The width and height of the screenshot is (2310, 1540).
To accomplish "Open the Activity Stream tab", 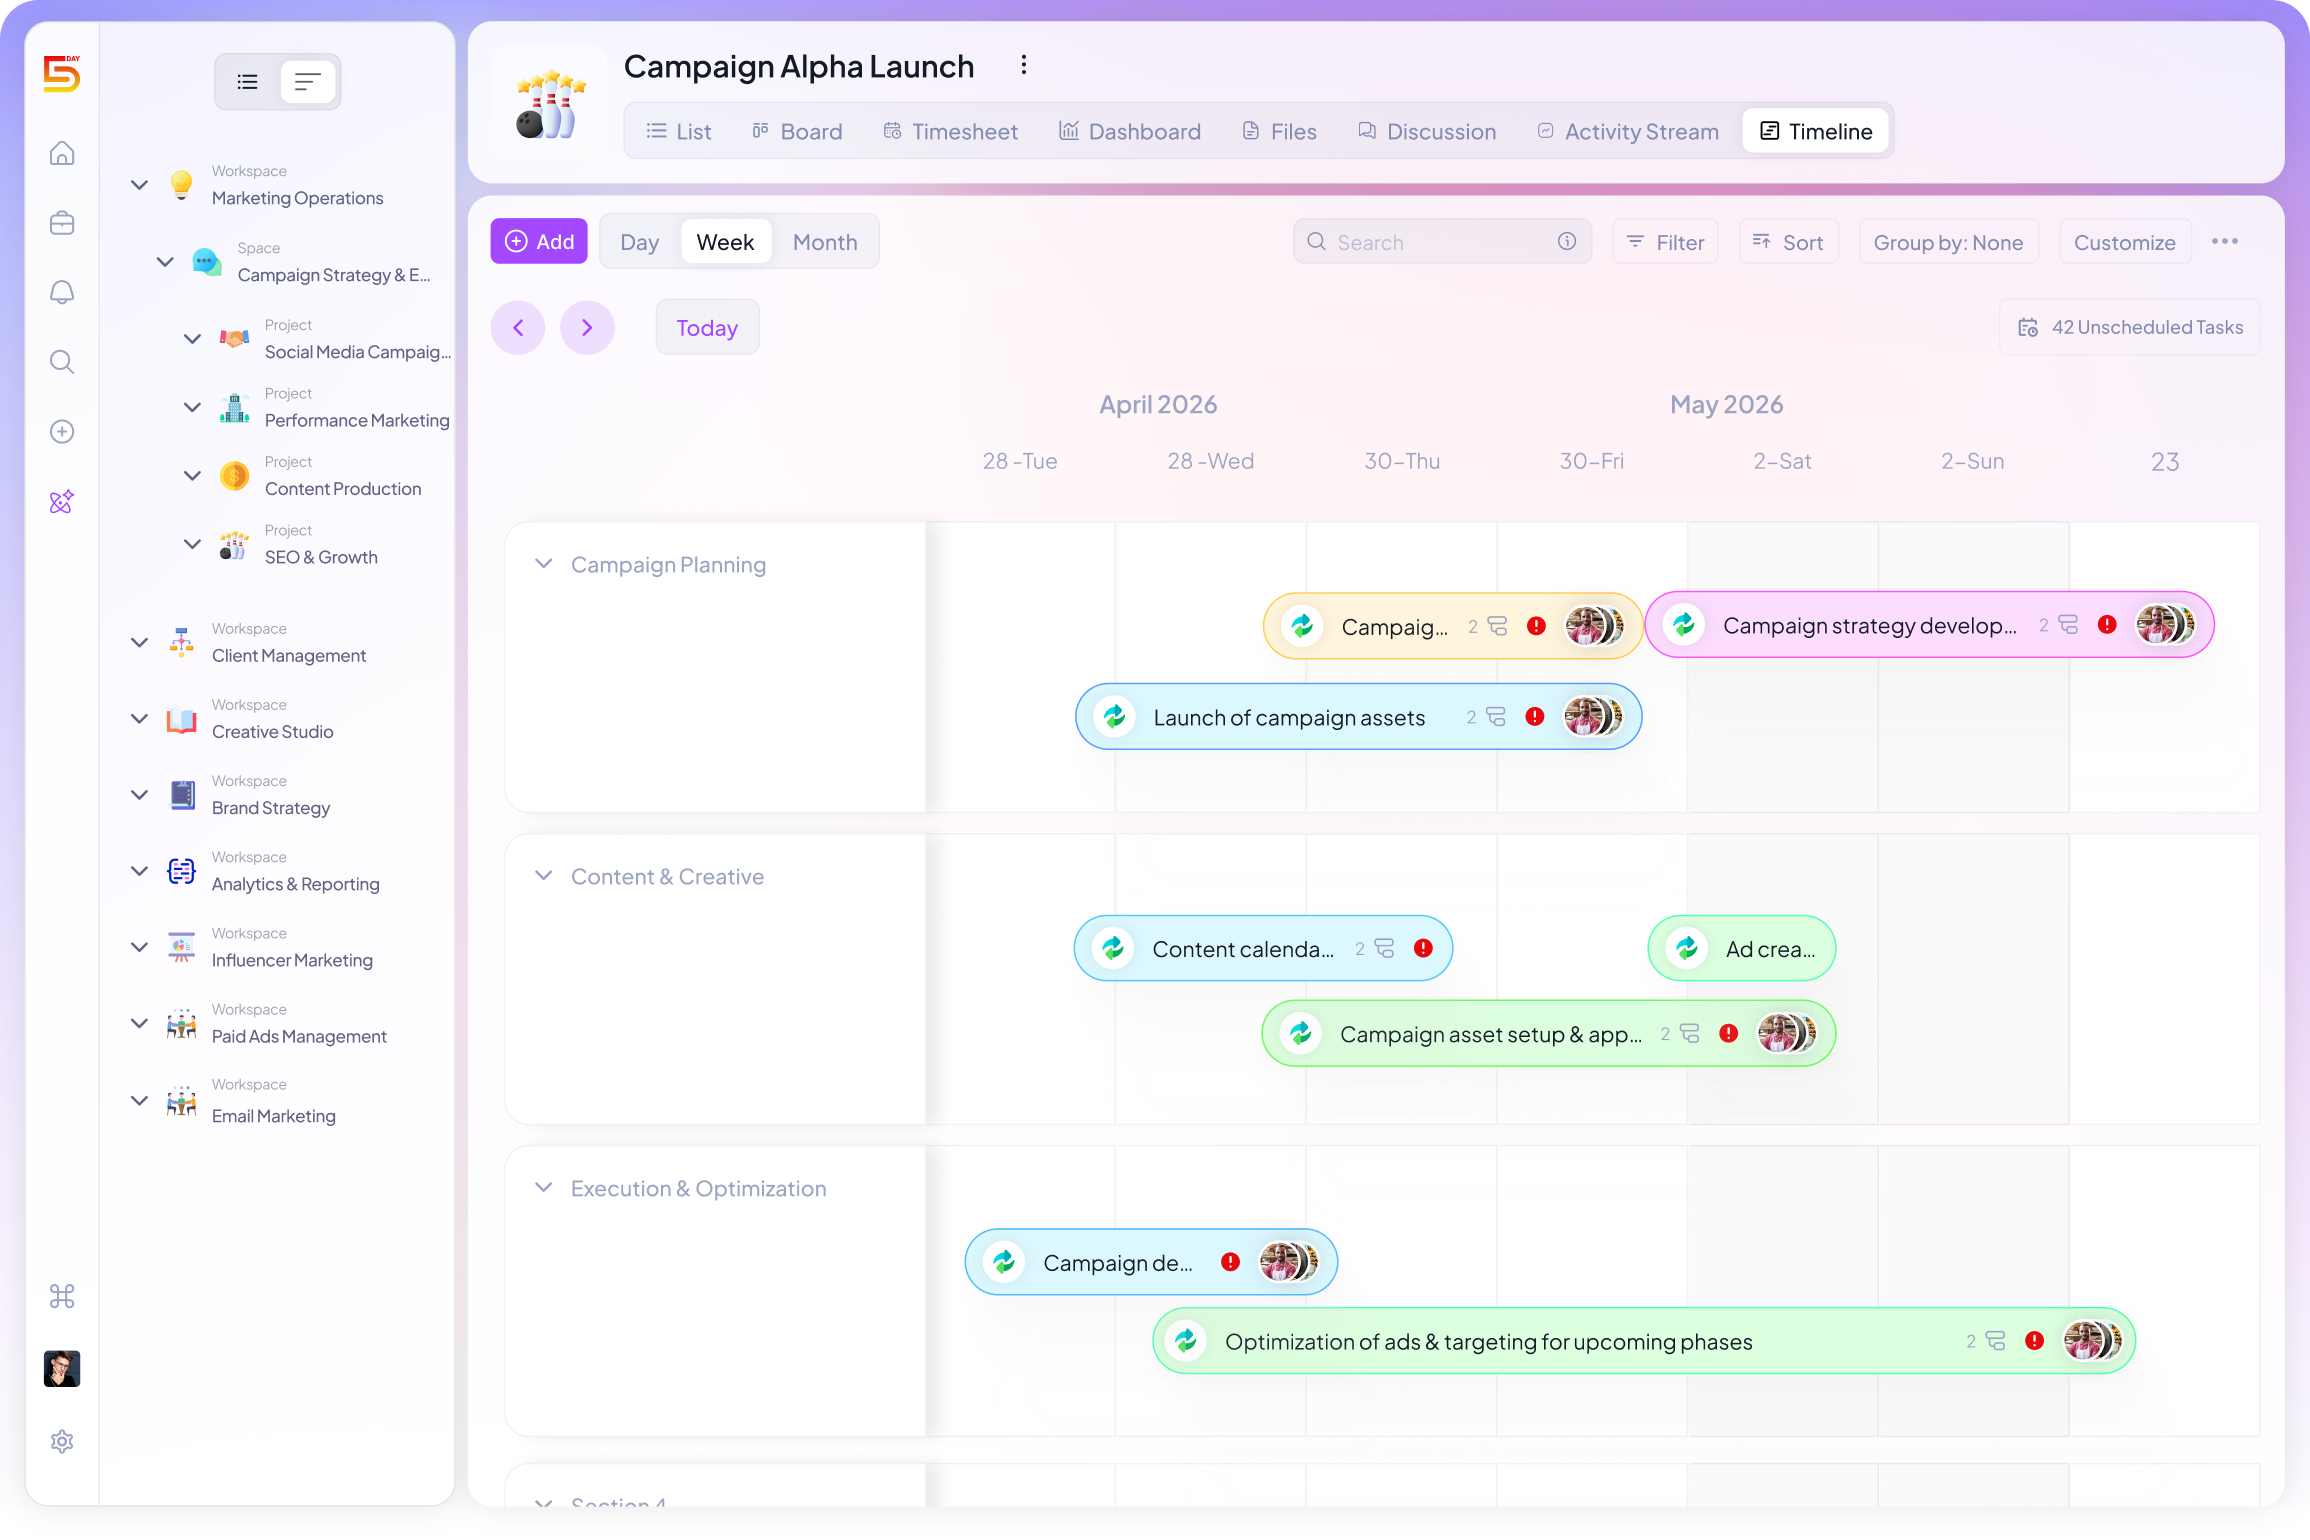I will pyautogui.click(x=1628, y=131).
